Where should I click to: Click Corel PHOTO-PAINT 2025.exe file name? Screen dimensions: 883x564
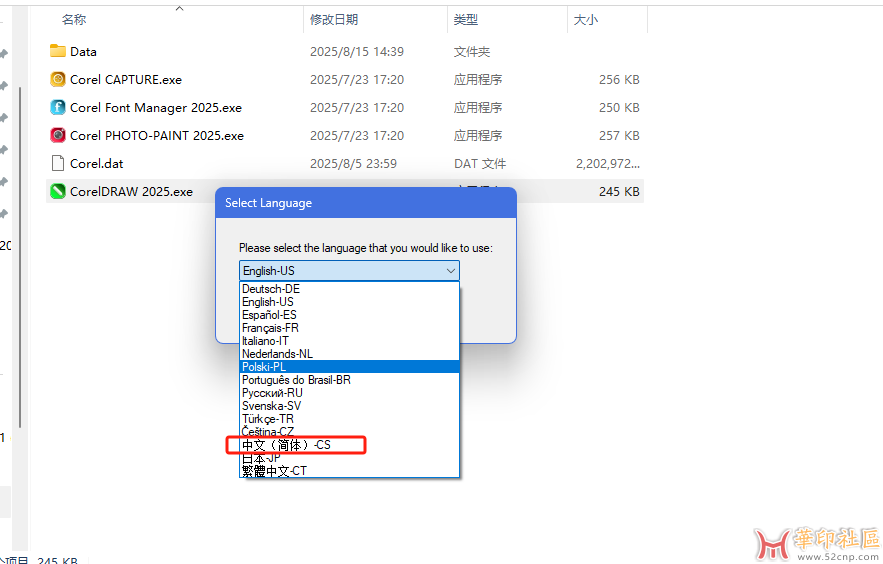tap(157, 136)
